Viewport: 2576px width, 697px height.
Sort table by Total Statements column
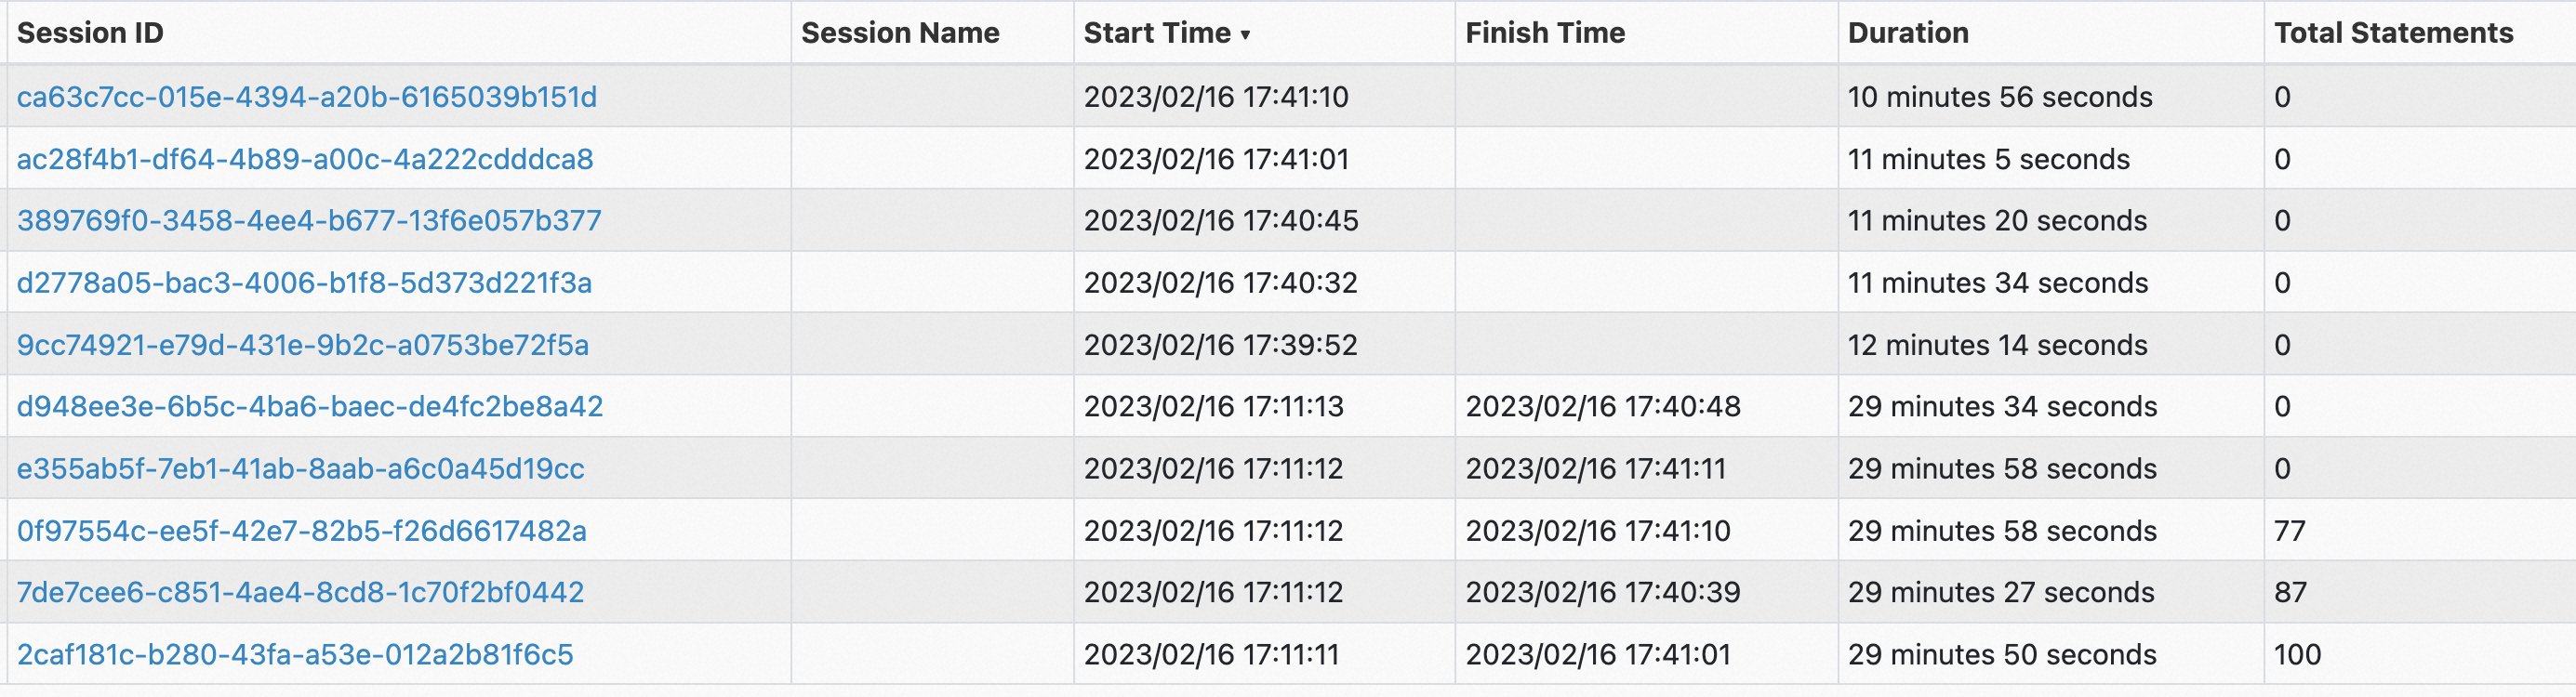click(x=2393, y=33)
